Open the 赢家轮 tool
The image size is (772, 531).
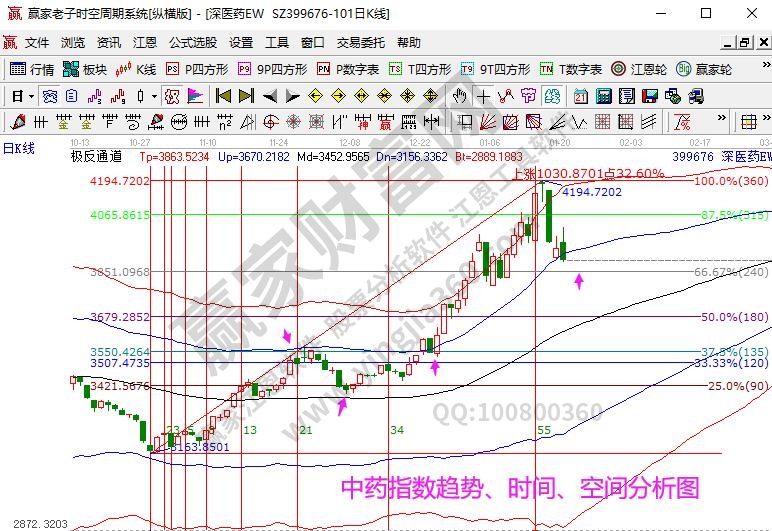[708, 70]
